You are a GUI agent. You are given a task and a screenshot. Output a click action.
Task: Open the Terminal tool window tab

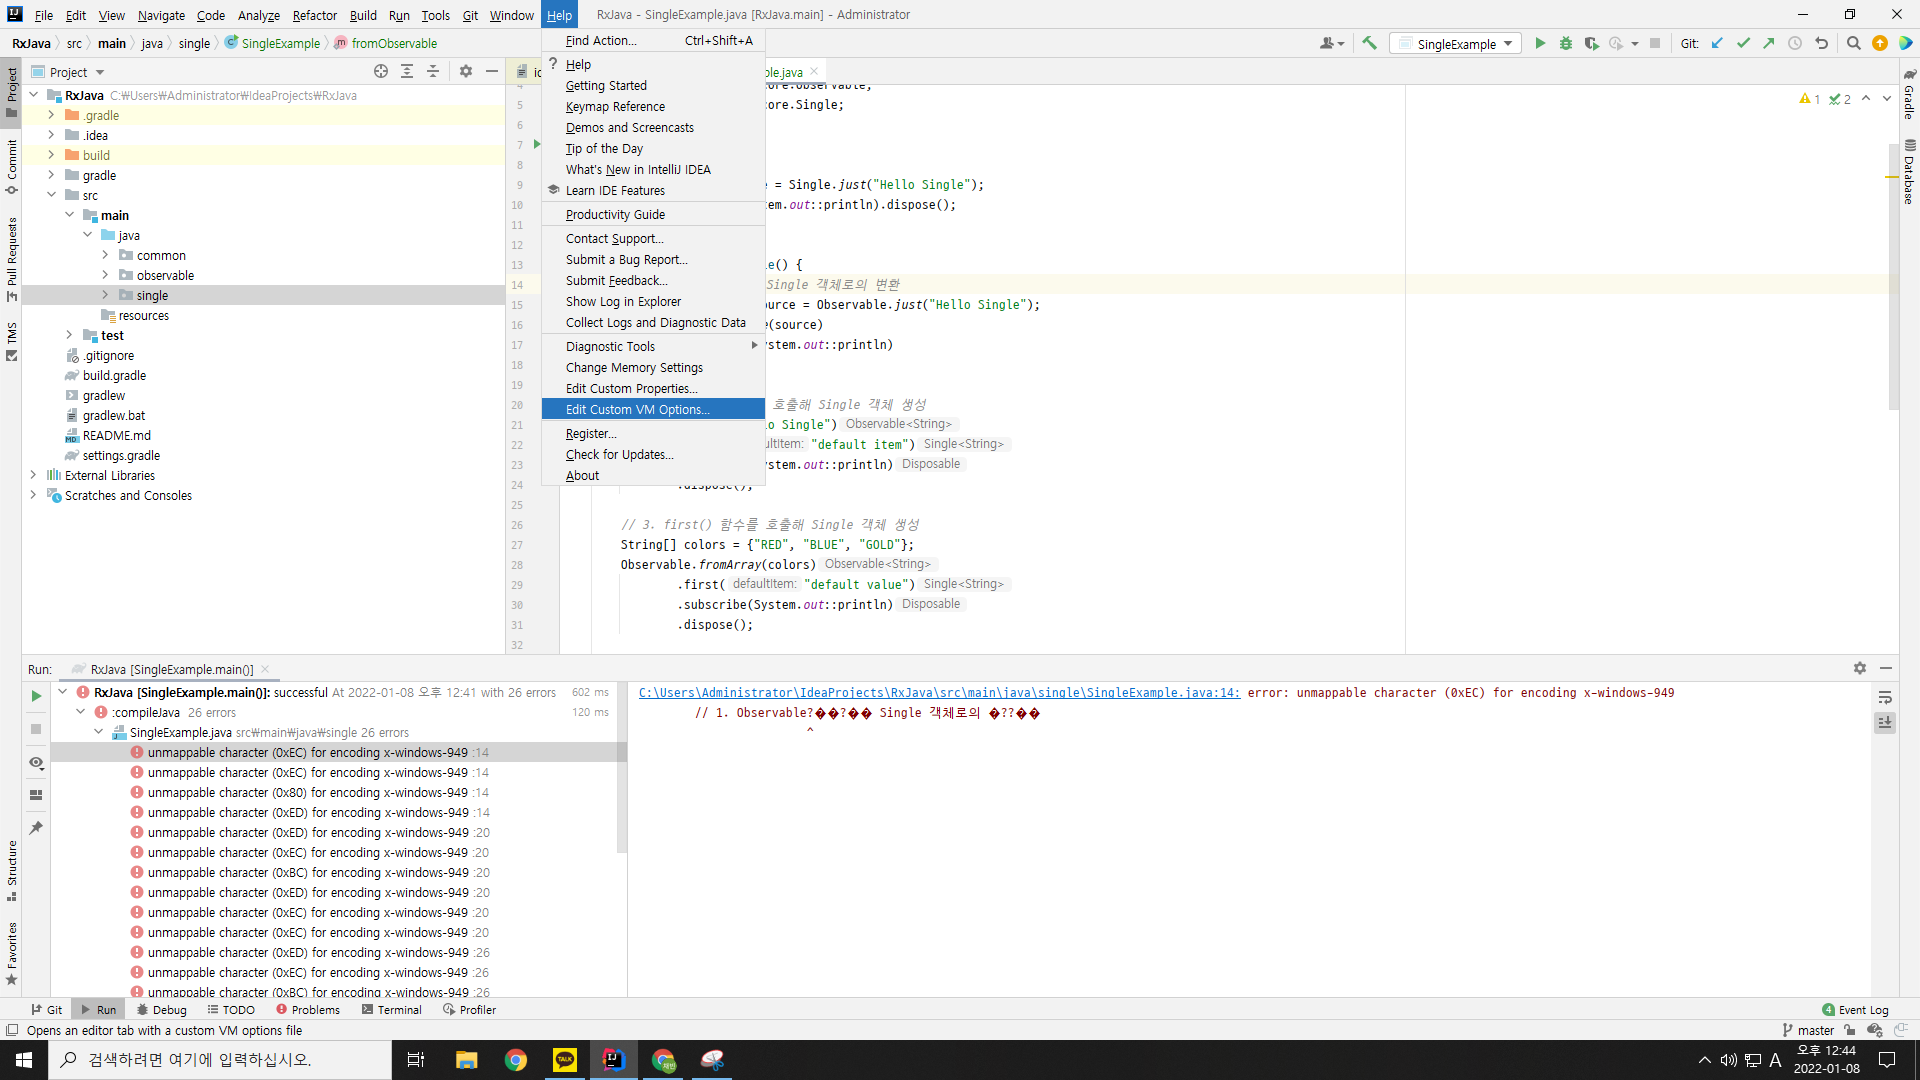pyautogui.click(x=391, y=1009)
